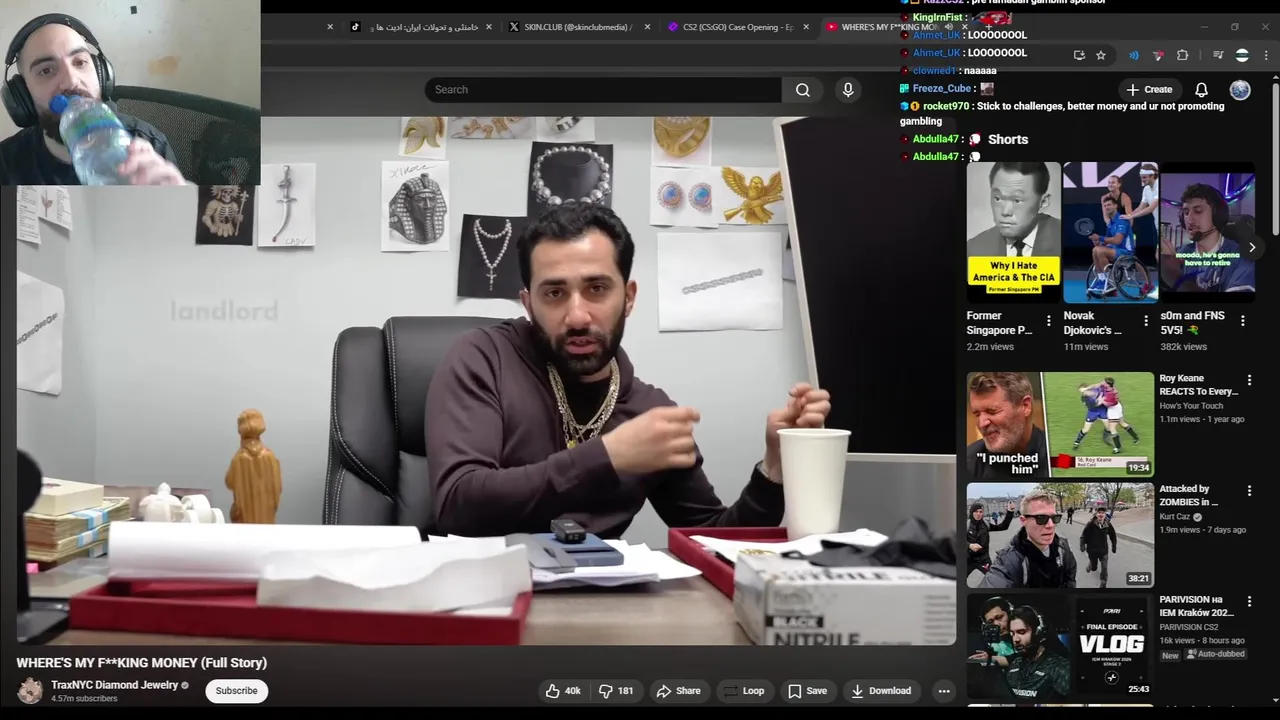Open the browser media control icon
This screenshot has height=720, width=1280.
pyautogui.click(x=1218, y=56)
